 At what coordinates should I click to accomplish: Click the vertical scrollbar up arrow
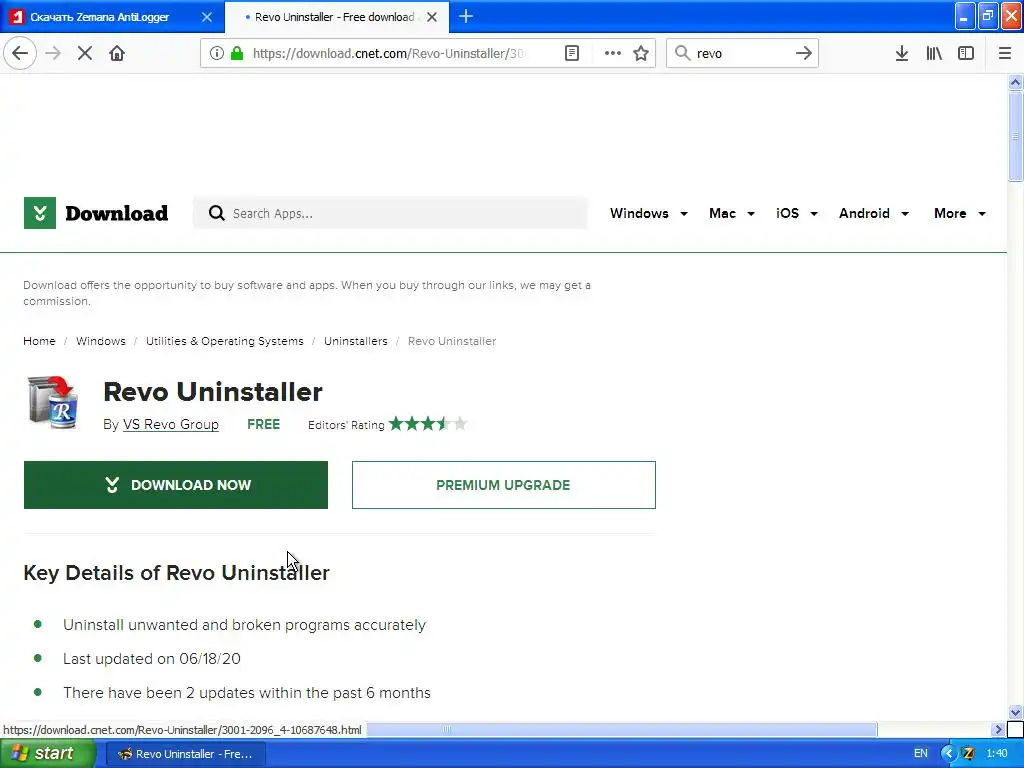pyautogui.click(x=1015, y=82)
